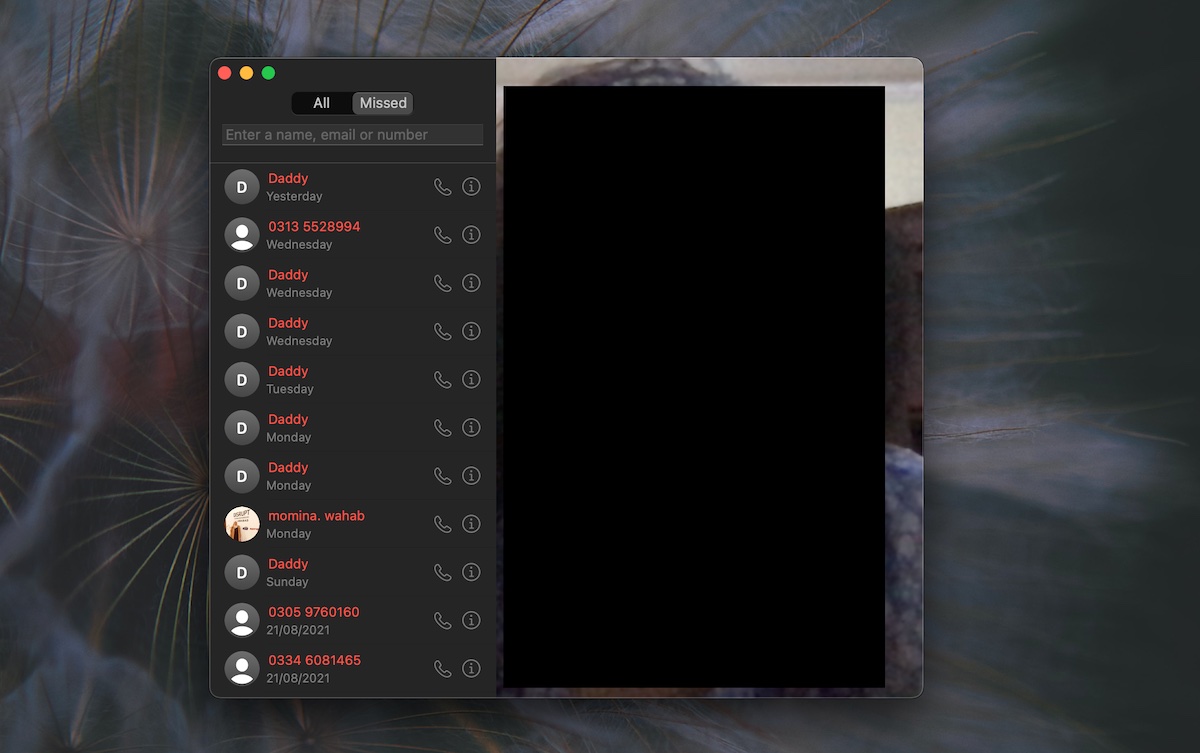Viewport: 1200px width, 753px height.
Task: Show info for Daddy's Sunday call
Action: [471, 572]
